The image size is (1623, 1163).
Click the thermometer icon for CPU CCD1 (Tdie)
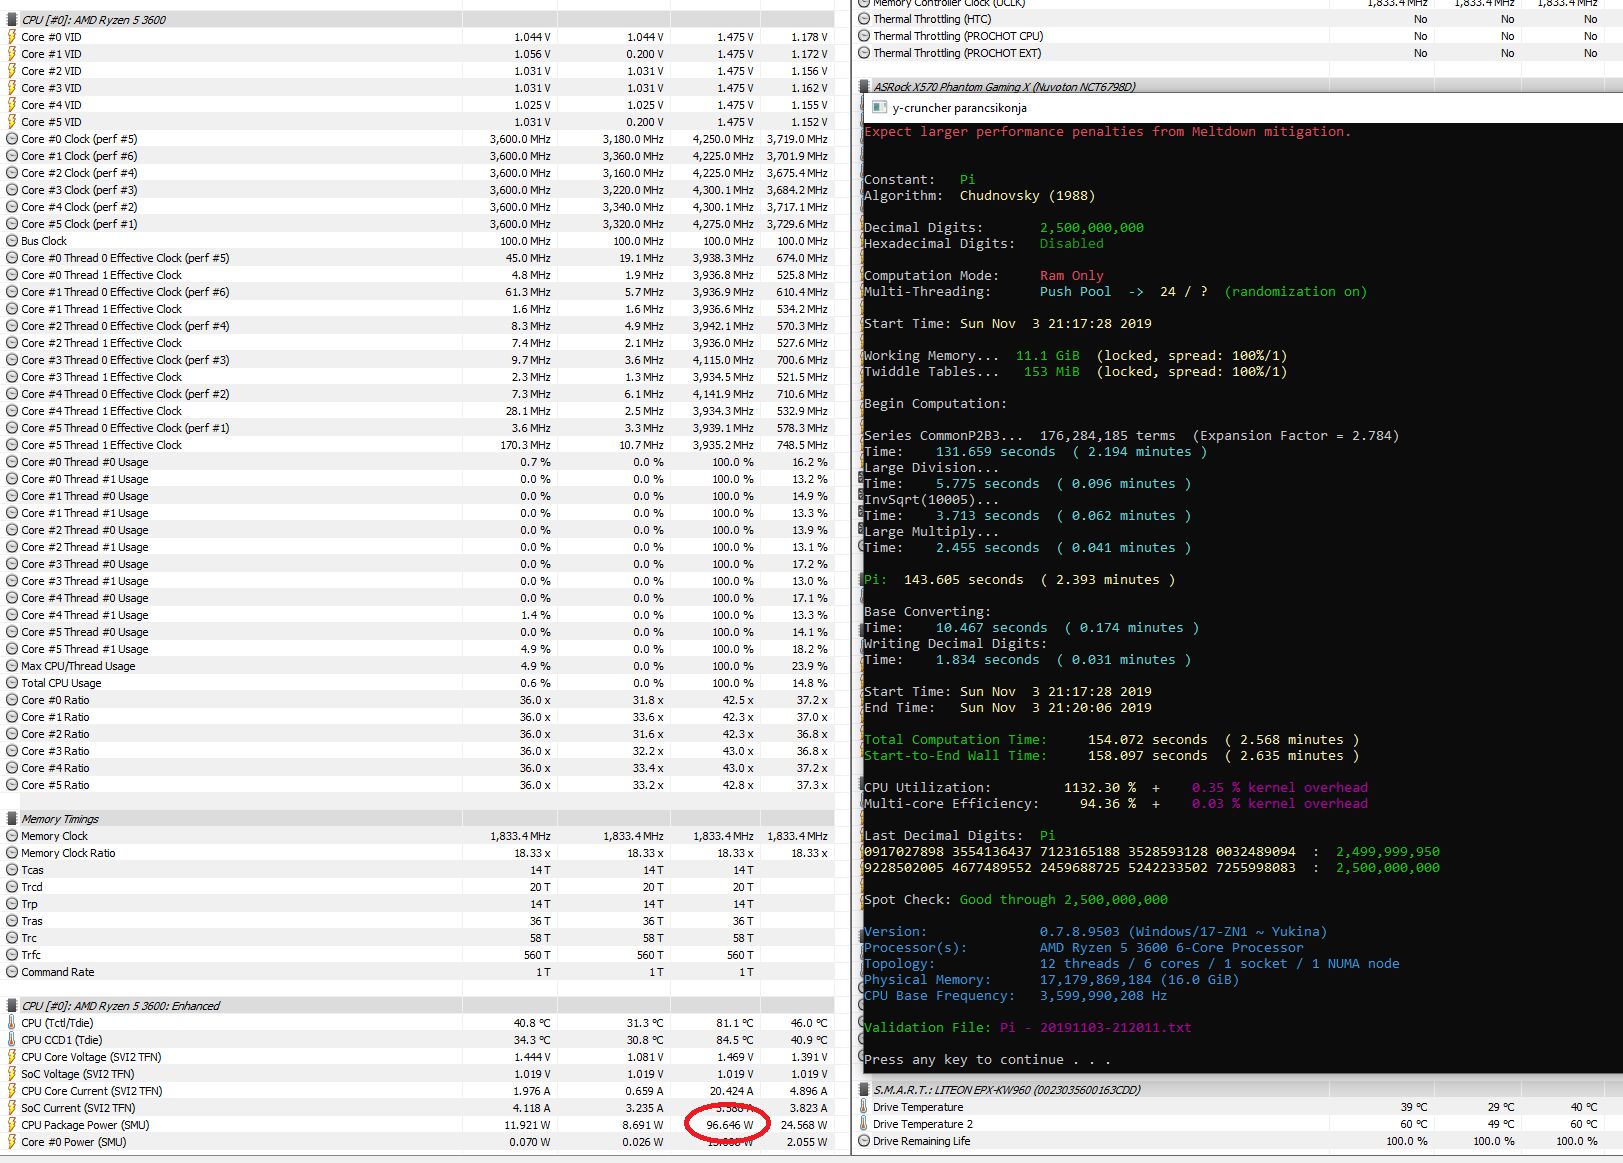[12, 1040]
